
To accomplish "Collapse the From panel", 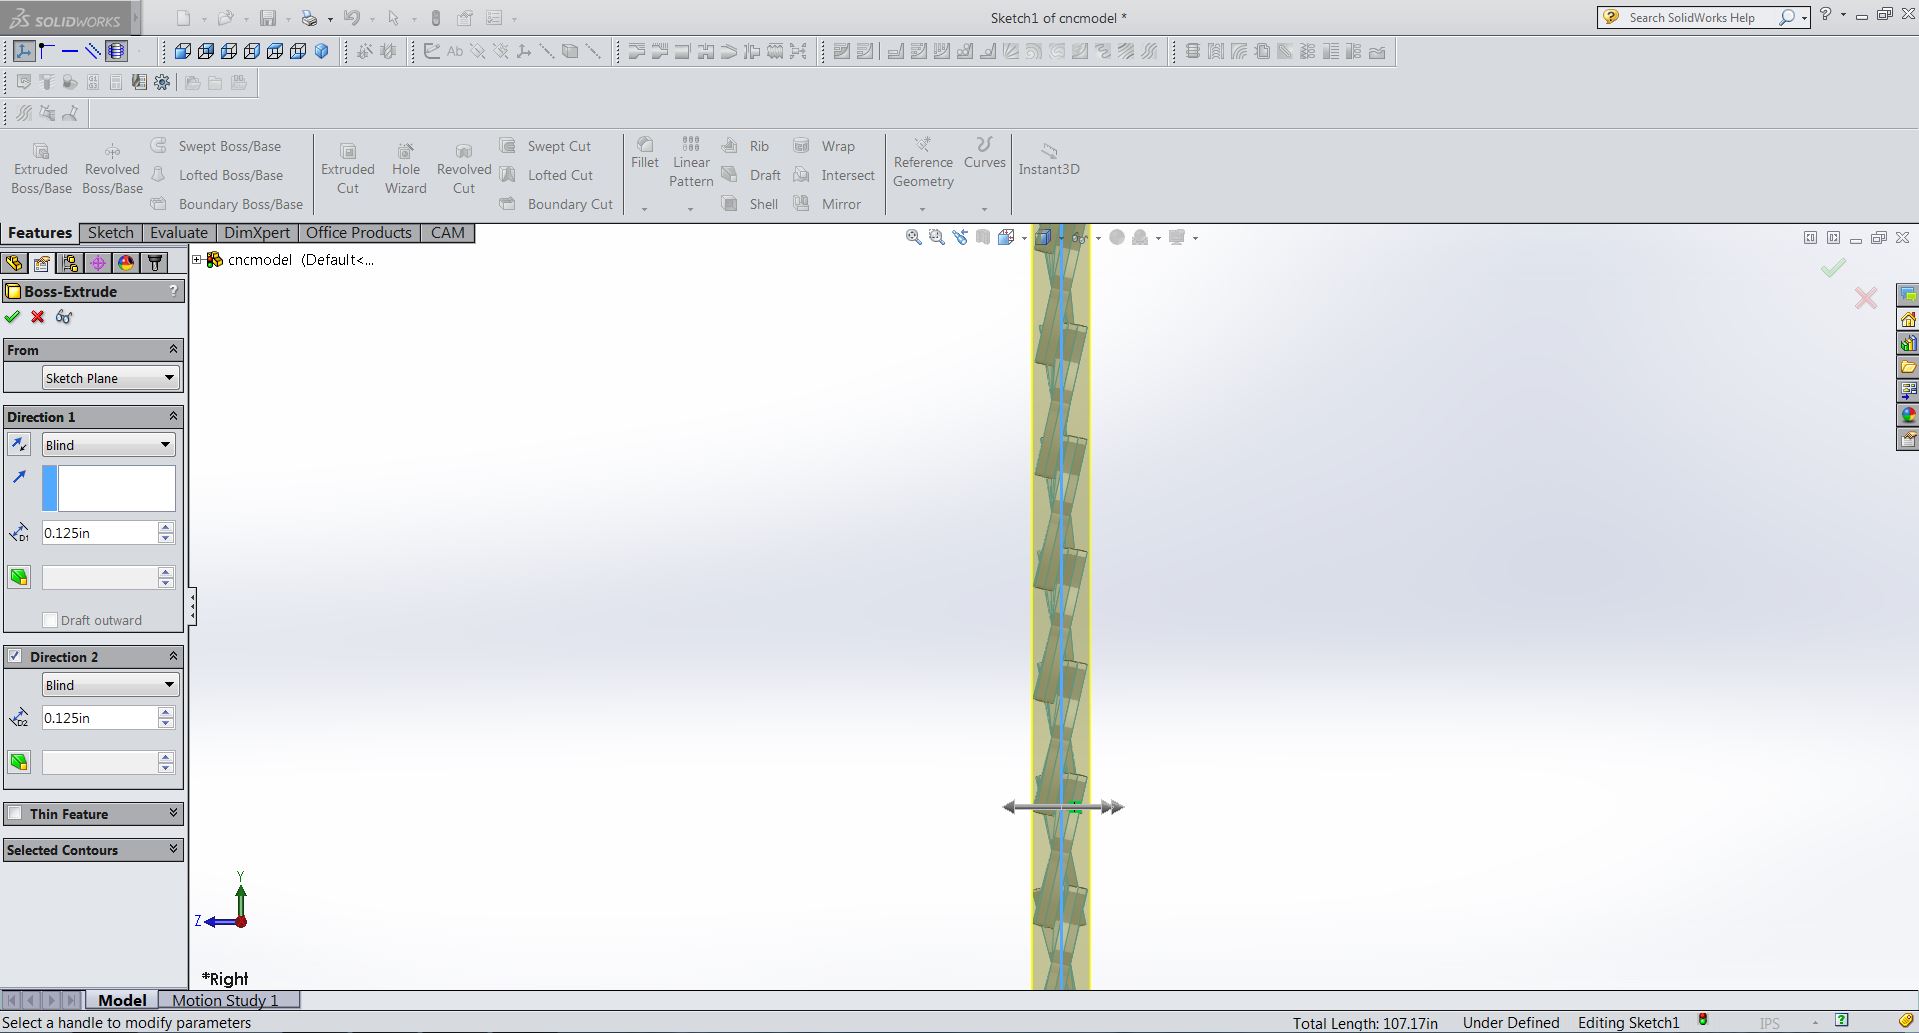I will click(172, 349).
